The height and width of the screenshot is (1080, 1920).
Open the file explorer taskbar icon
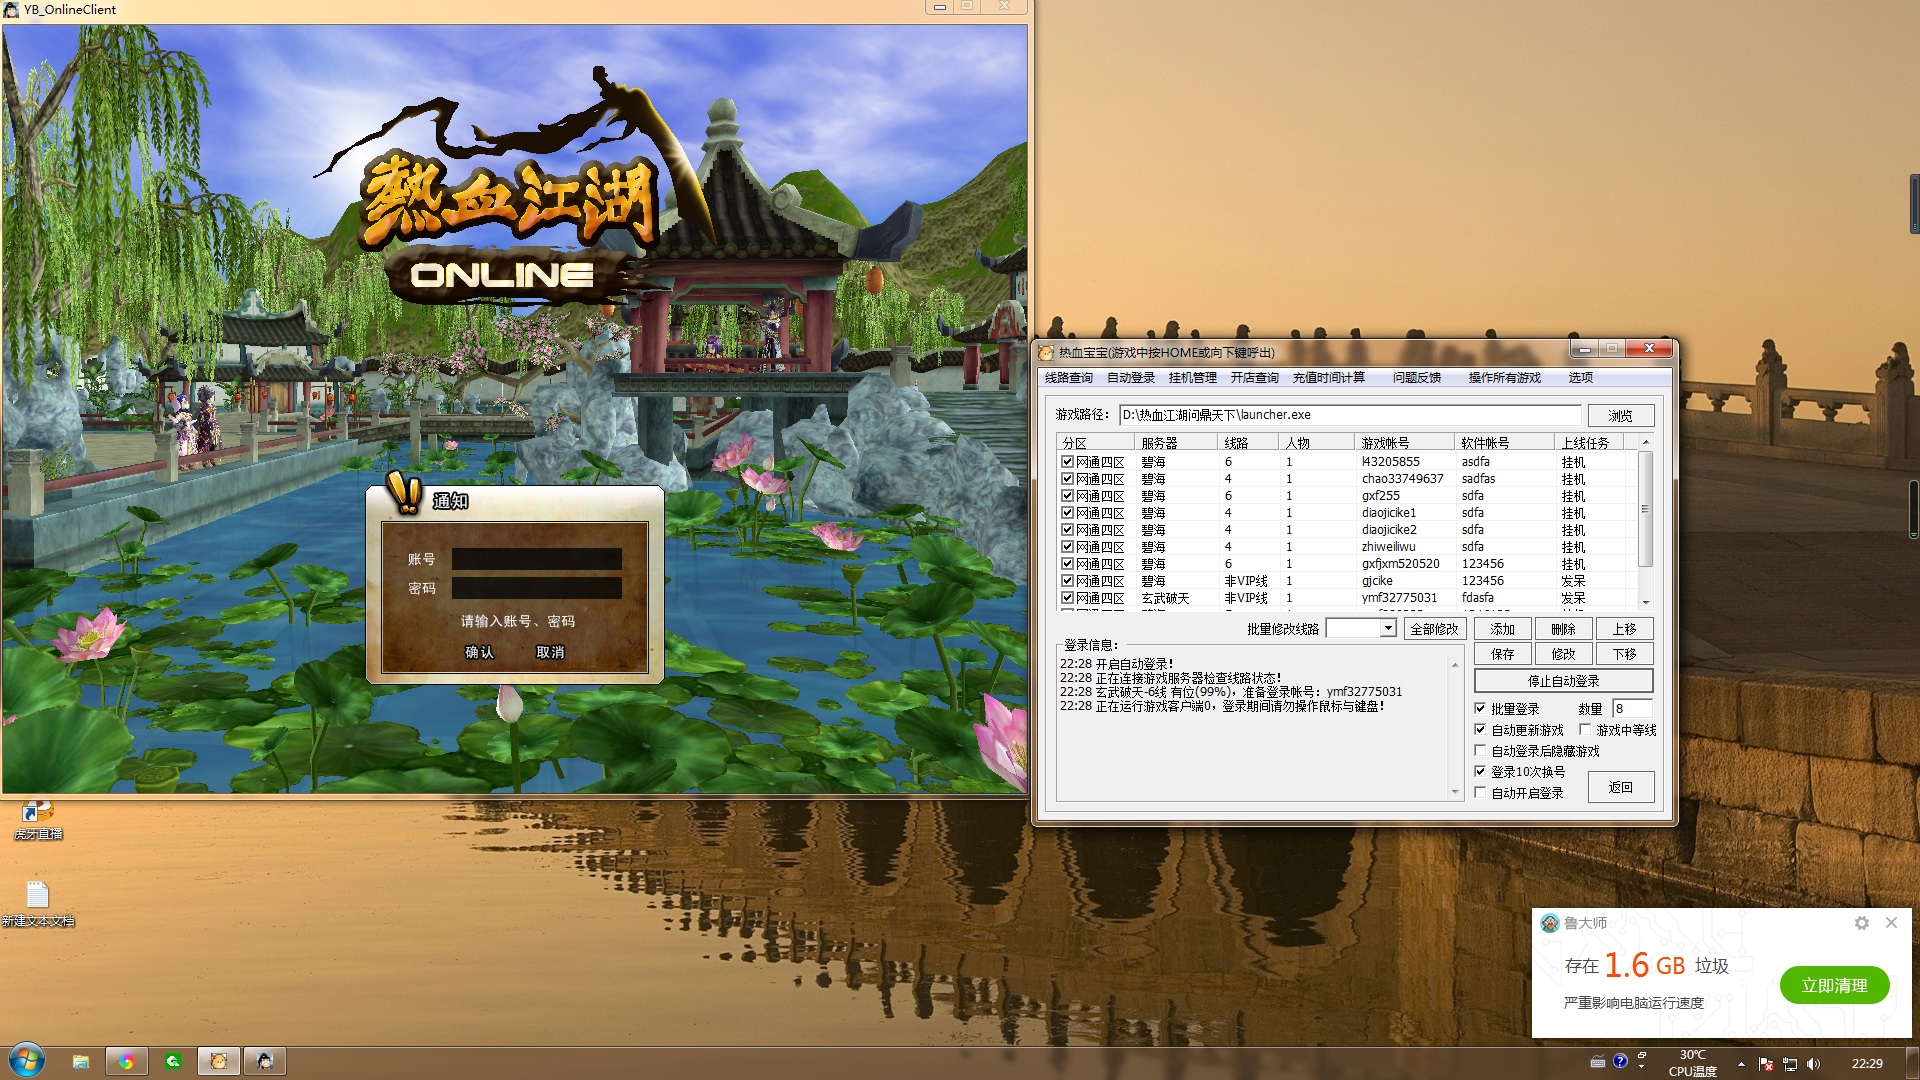click(81, 1061)
